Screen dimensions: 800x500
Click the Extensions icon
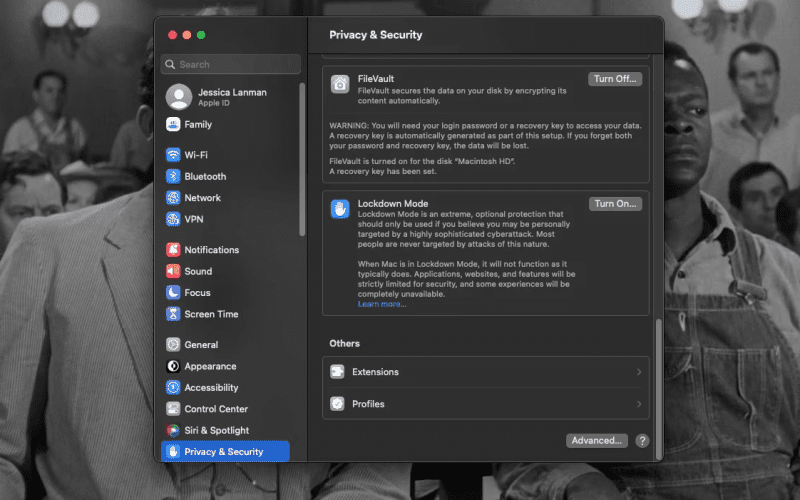tap(337, 372)
